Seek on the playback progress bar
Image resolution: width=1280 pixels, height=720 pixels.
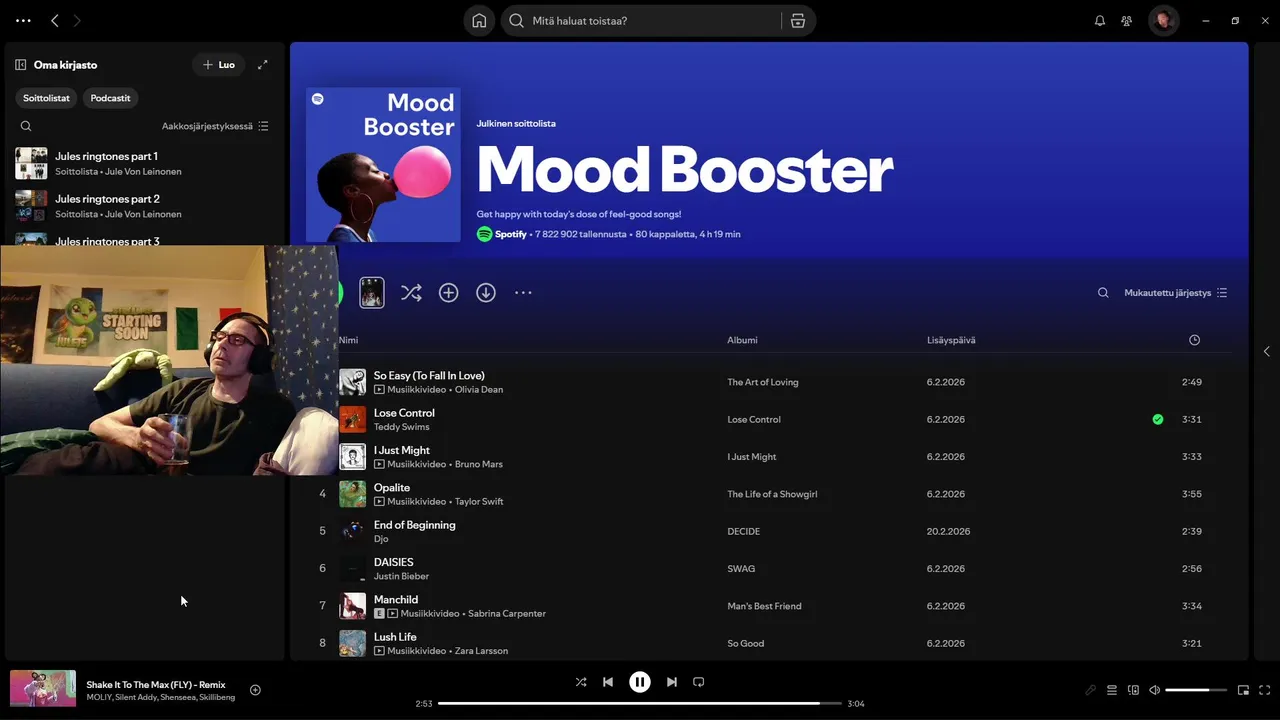tap(640, 703)
